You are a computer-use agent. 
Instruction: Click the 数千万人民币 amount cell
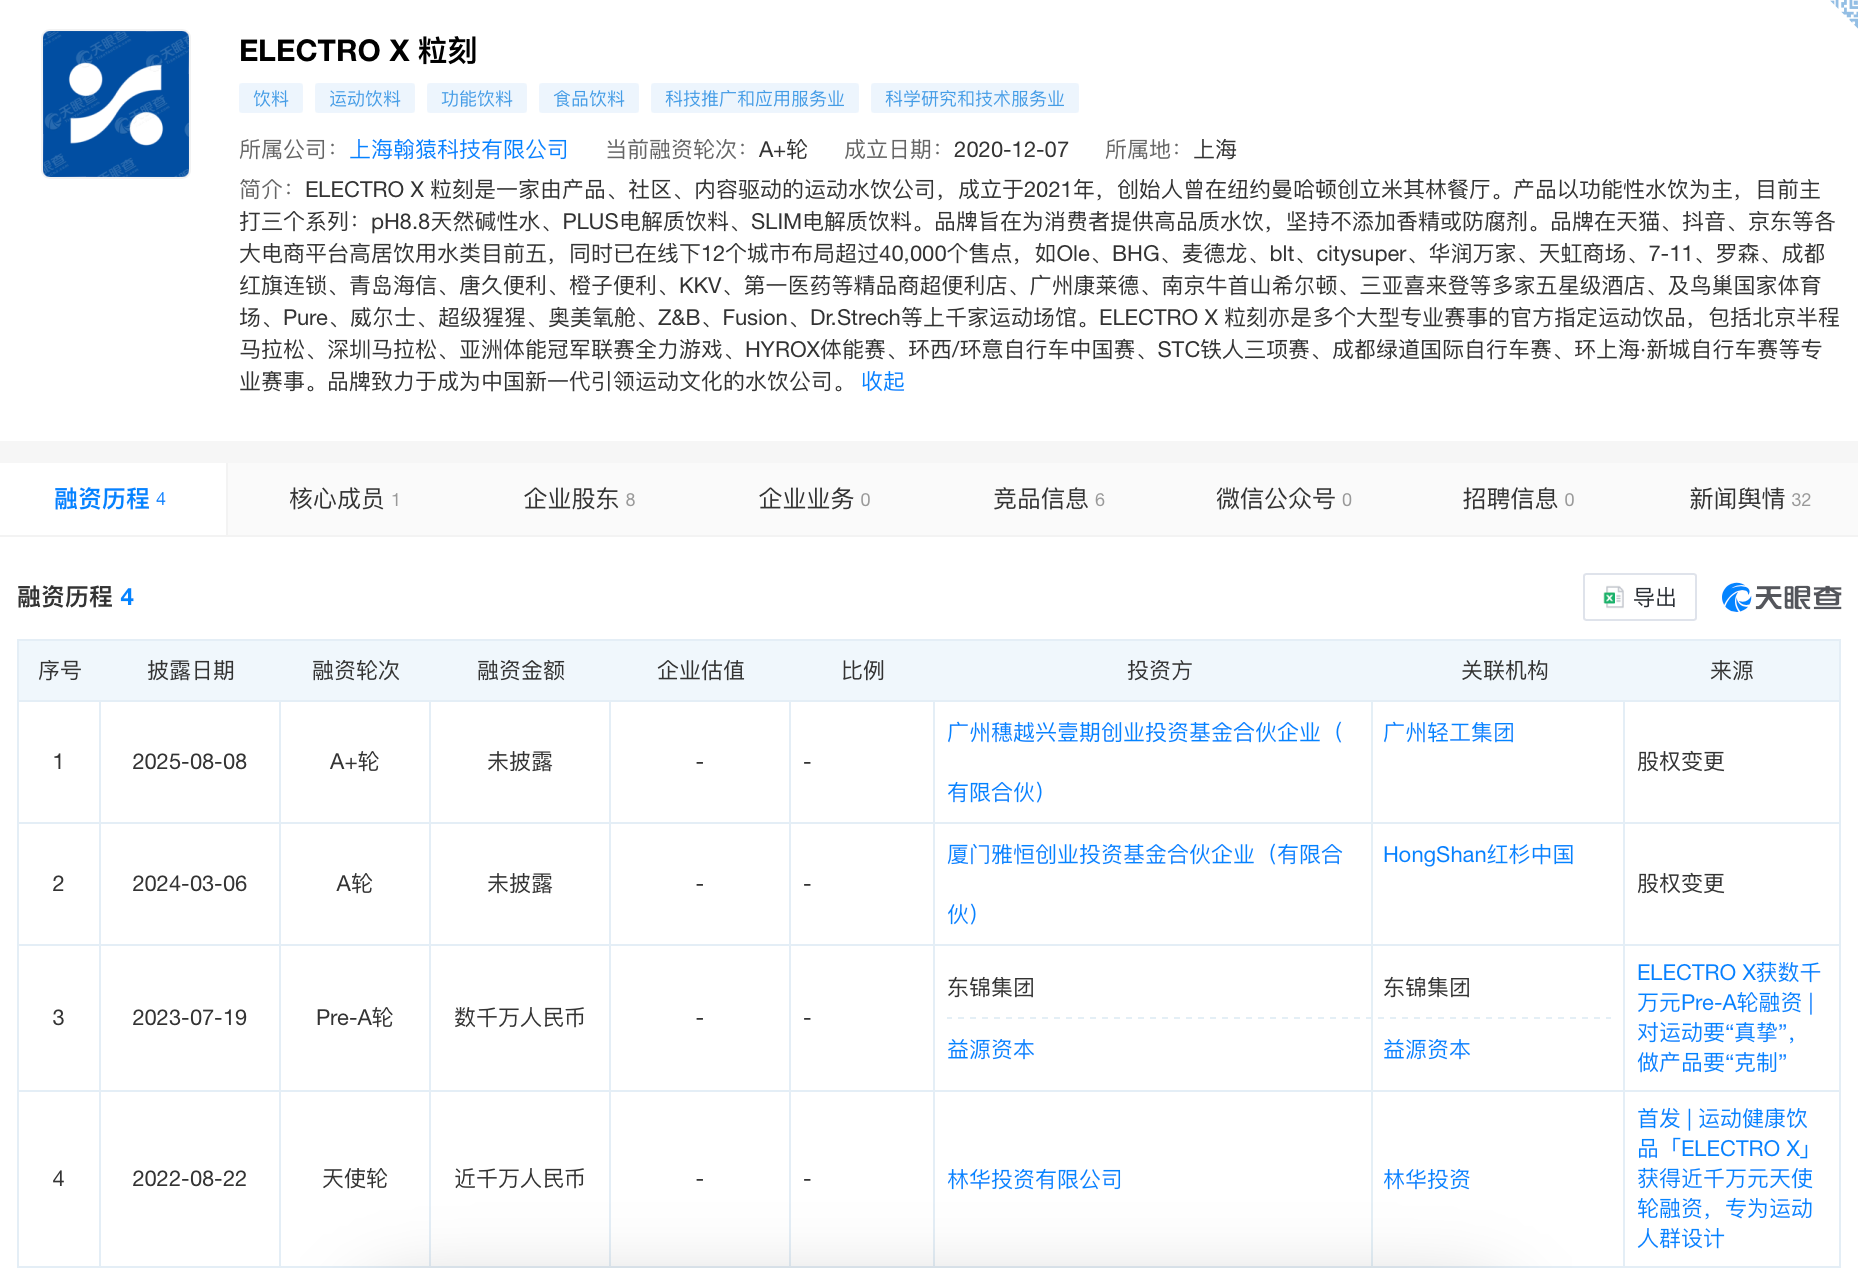520,1018
